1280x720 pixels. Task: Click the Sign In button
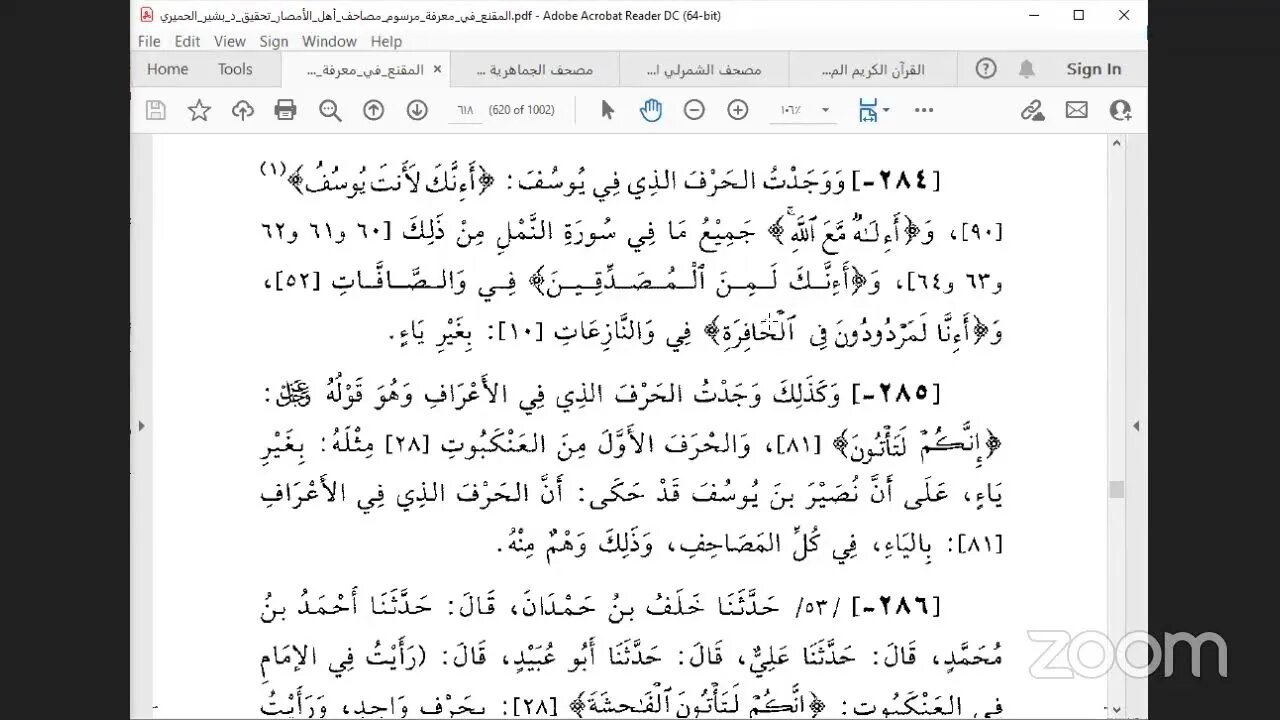pos(1094,69)
